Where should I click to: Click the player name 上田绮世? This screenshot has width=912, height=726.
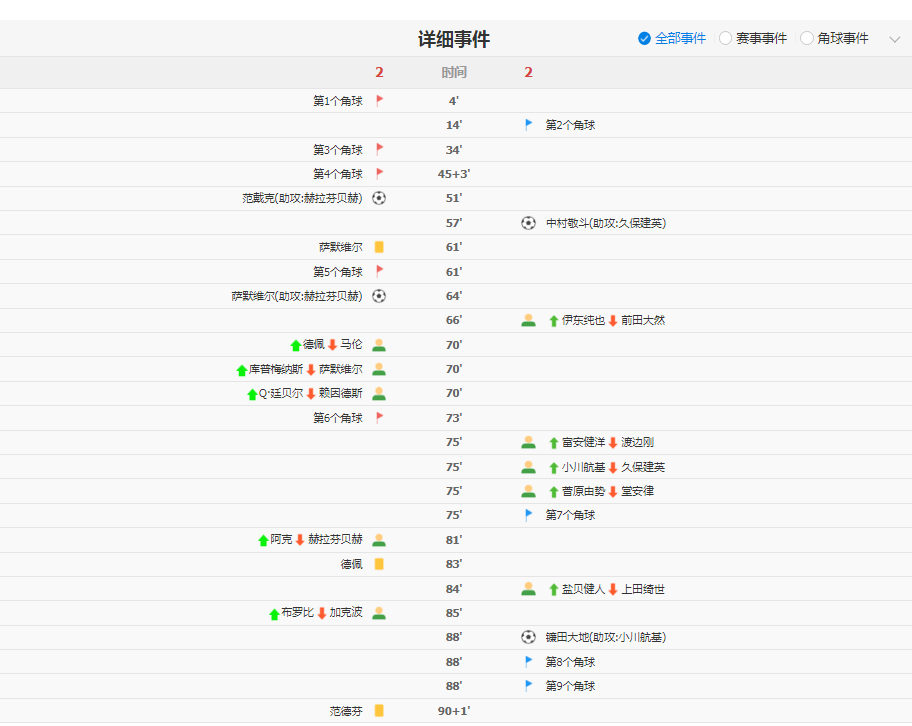tap(643, 589)
